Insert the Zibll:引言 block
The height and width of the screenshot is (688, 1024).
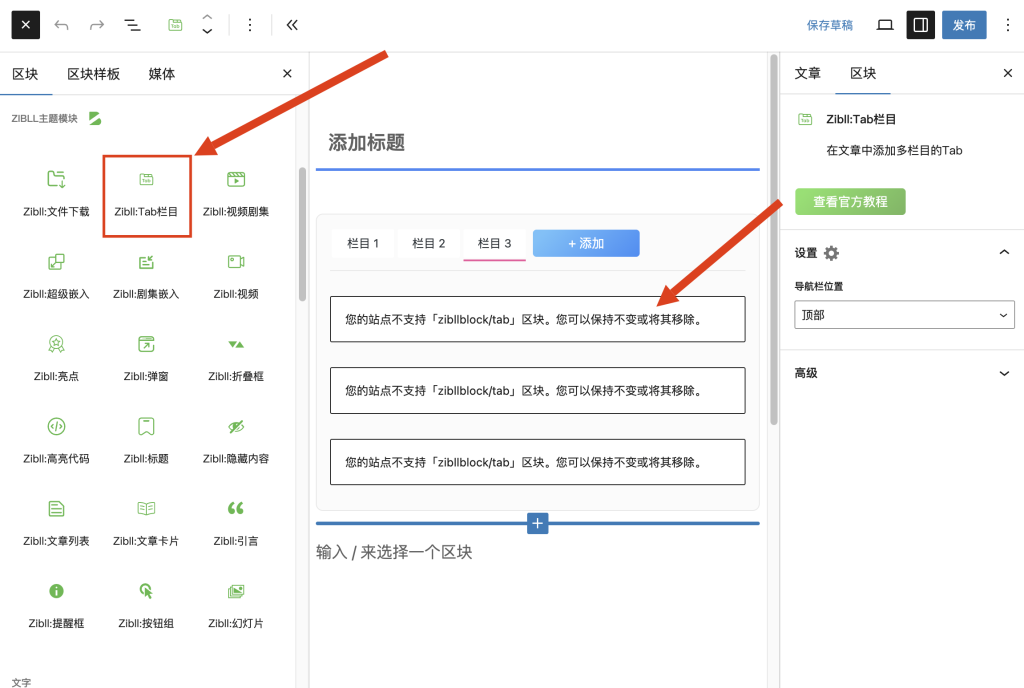click(236, 524)
